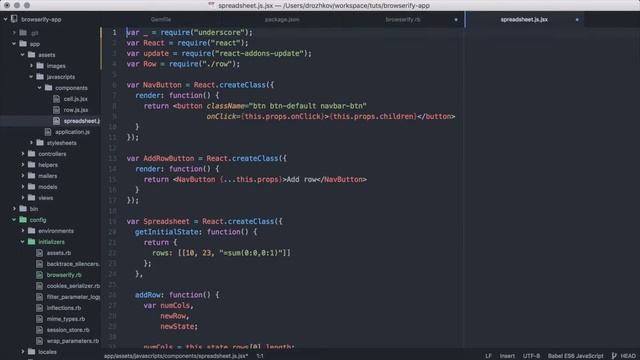Open row.js.jsx file

pos(76,110)
